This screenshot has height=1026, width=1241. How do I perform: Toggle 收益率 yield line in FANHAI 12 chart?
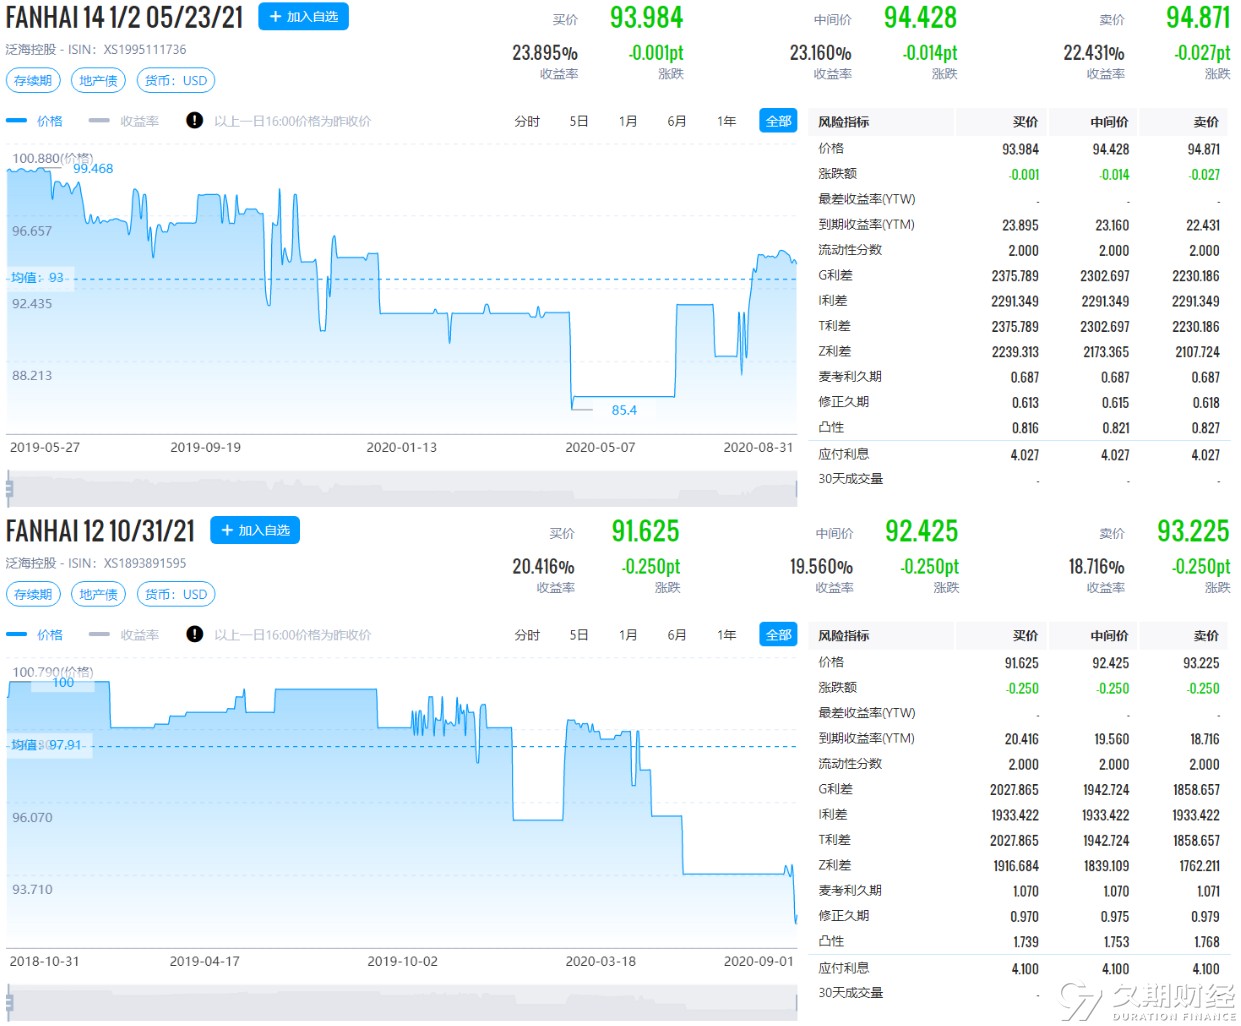tap(124, 635)
